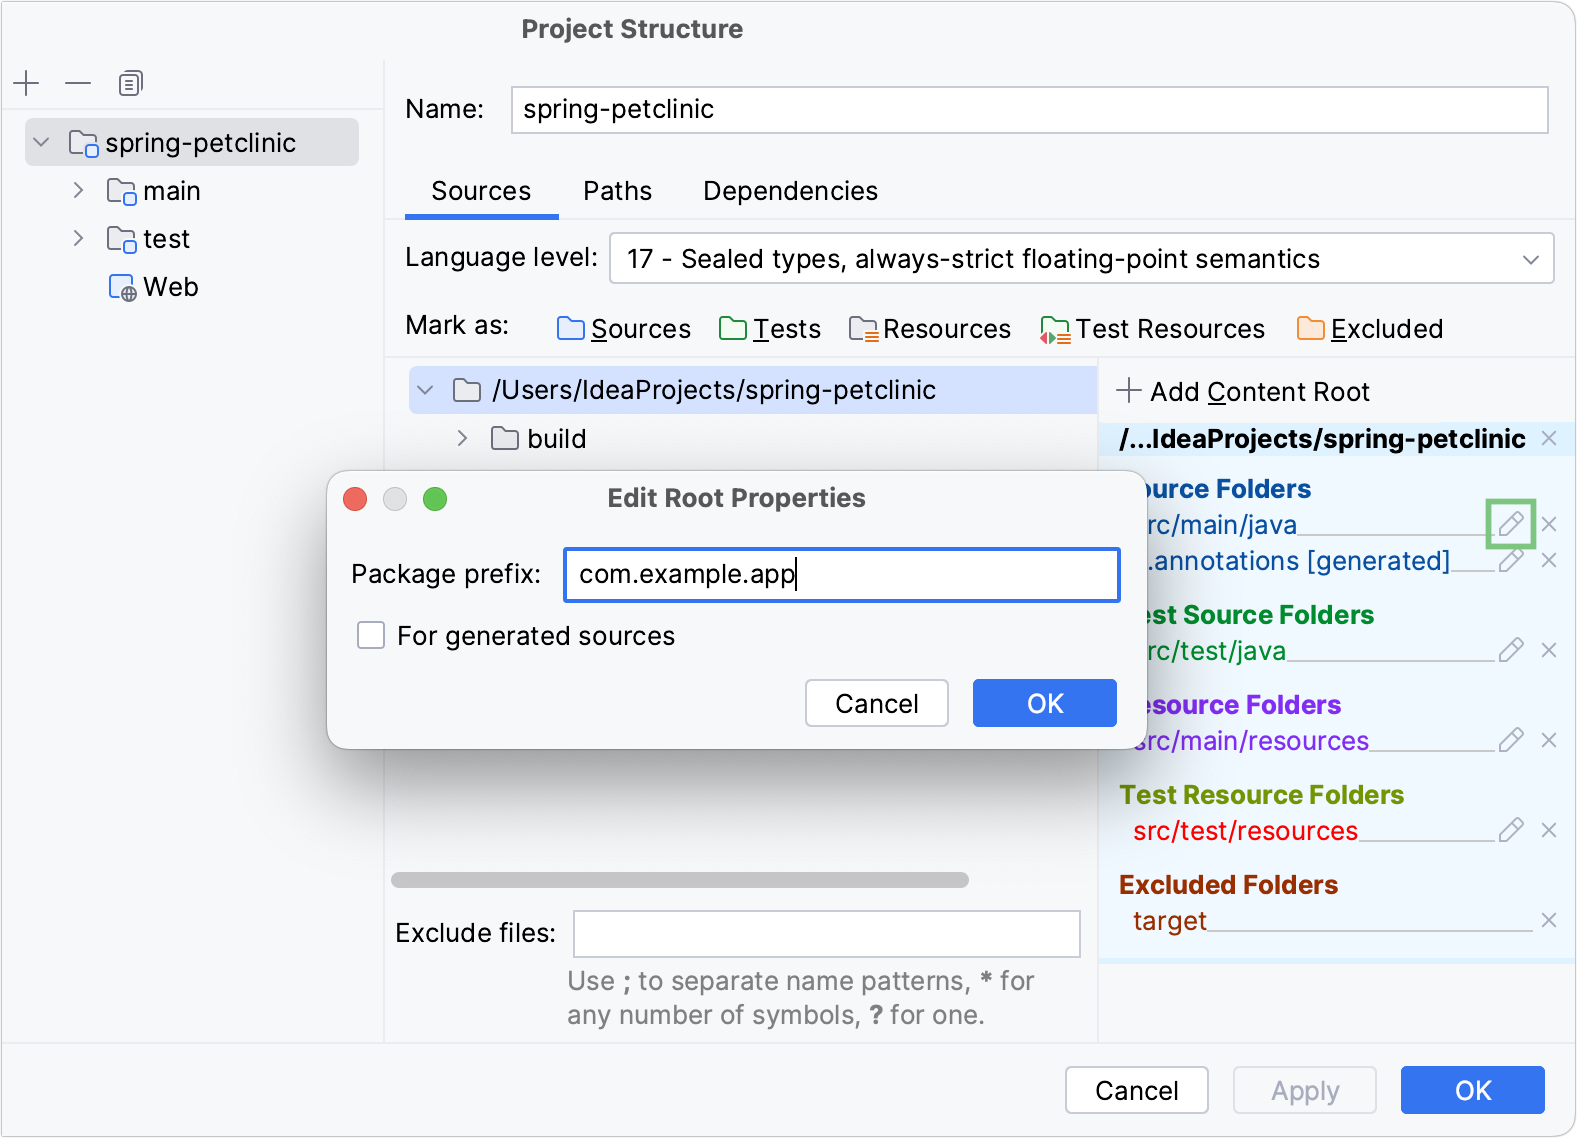Screen dimensions: 1578x1139
Task: Click the add module plus icon
Action: pos(27,83)
